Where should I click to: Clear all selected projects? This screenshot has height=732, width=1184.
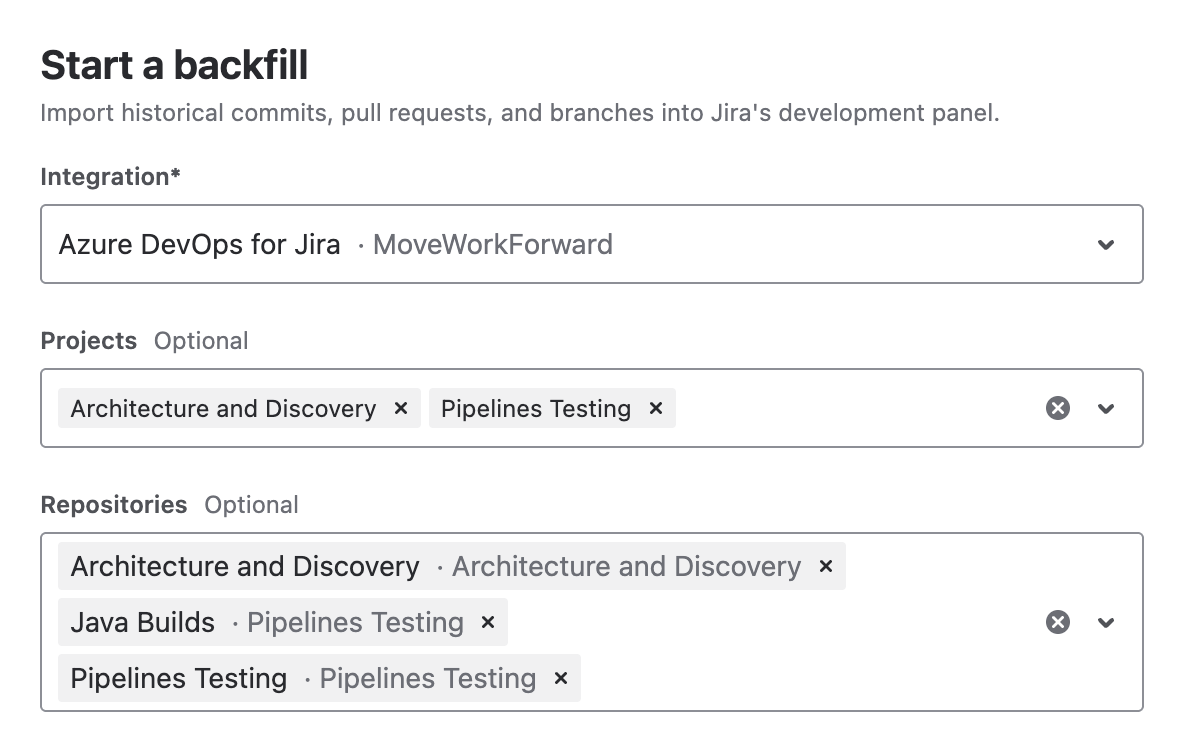pos(1057,409)
